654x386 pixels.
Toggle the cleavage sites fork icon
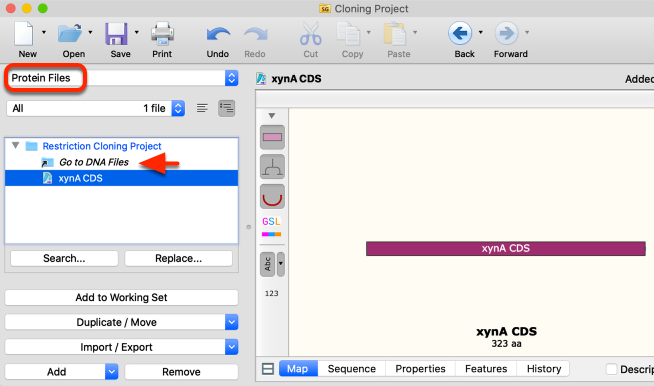pos(272,167)
